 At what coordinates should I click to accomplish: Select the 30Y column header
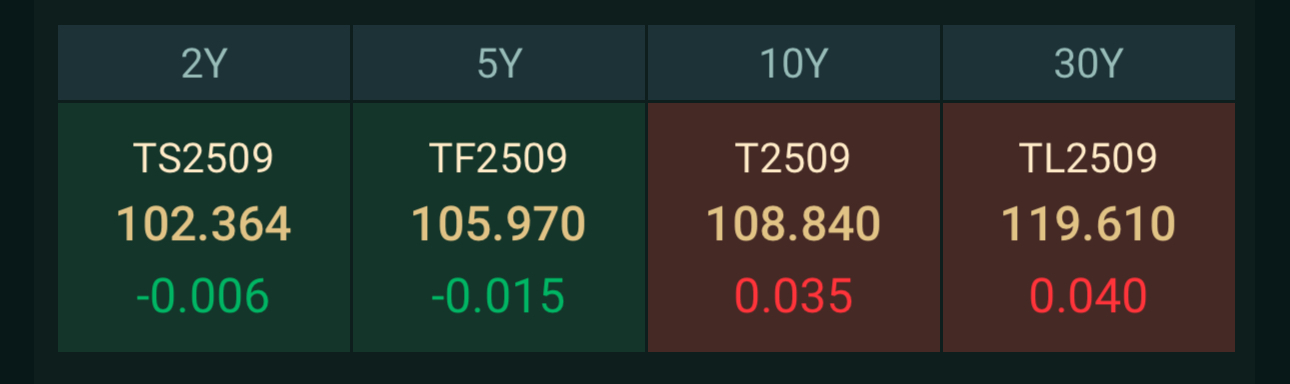pos(1089,63)
